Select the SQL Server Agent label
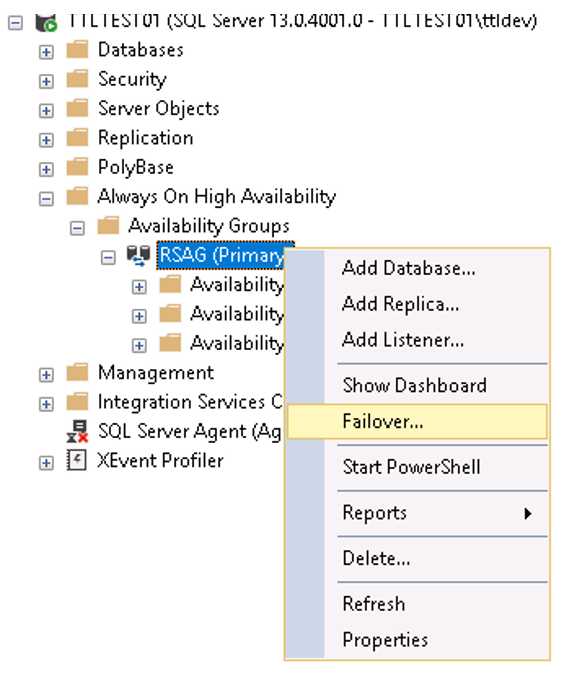The height and width of the screenshot is (683, 585). 190,431
